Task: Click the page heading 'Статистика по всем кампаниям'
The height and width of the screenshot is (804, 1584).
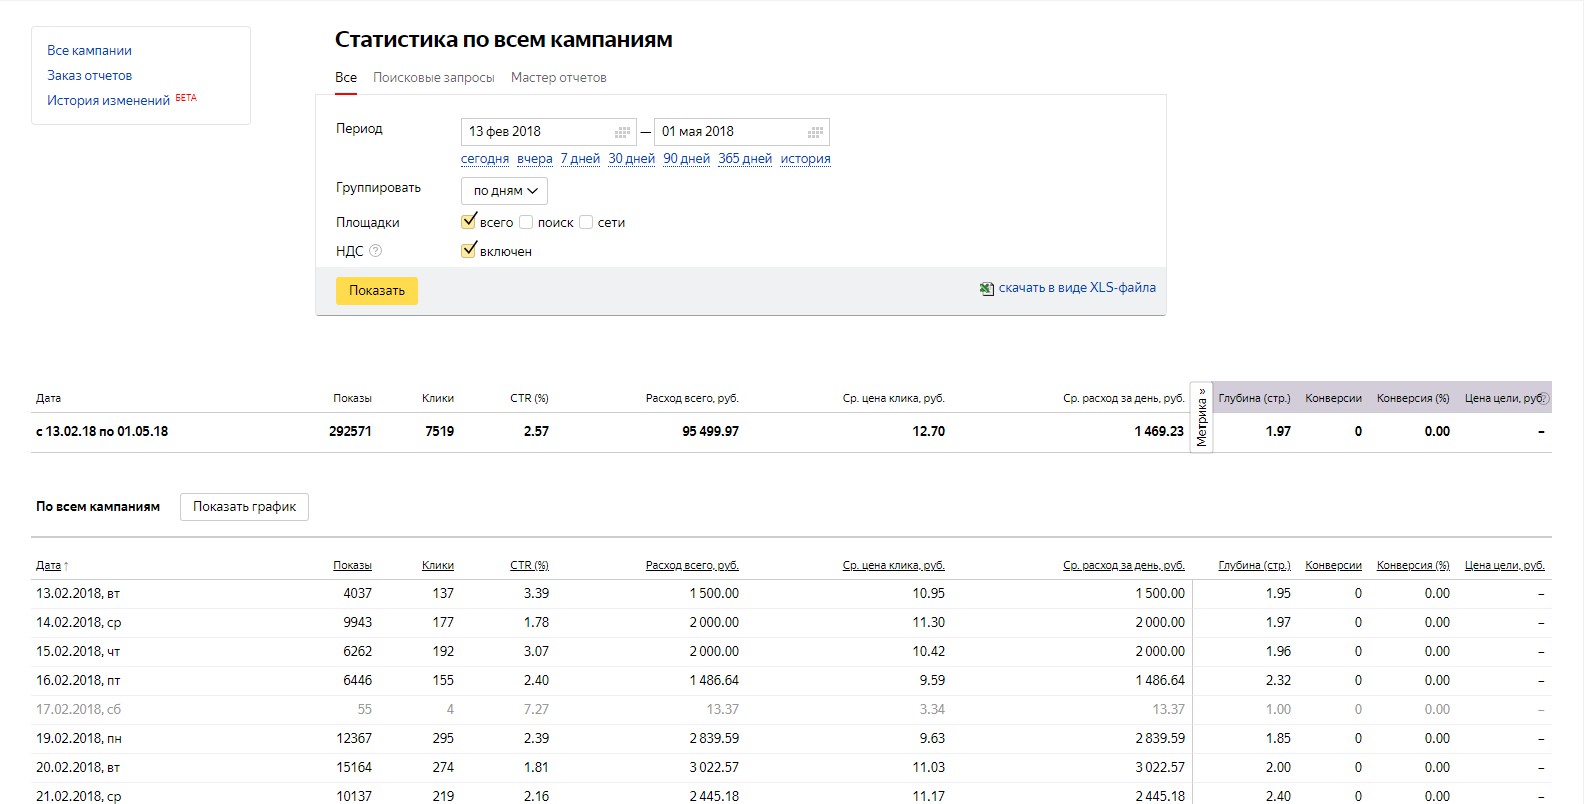Action: (x=503, y=40)
